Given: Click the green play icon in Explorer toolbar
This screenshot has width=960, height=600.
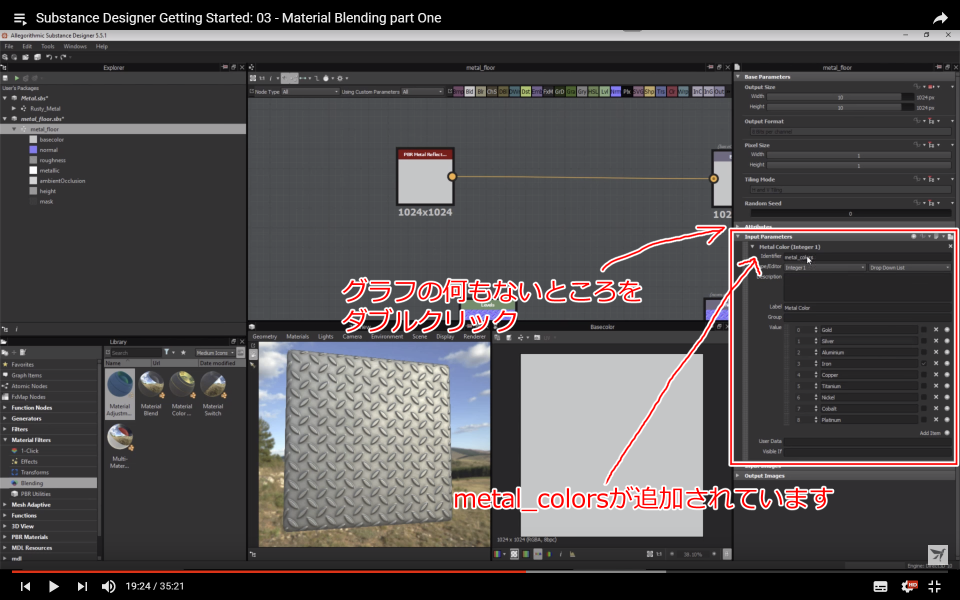Looking at the screenshot, I should click(16, 78).
